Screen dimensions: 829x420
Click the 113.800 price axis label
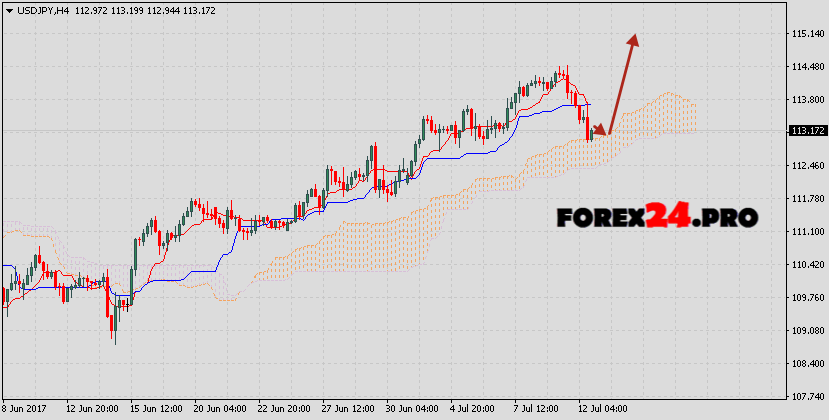(806, 100)
